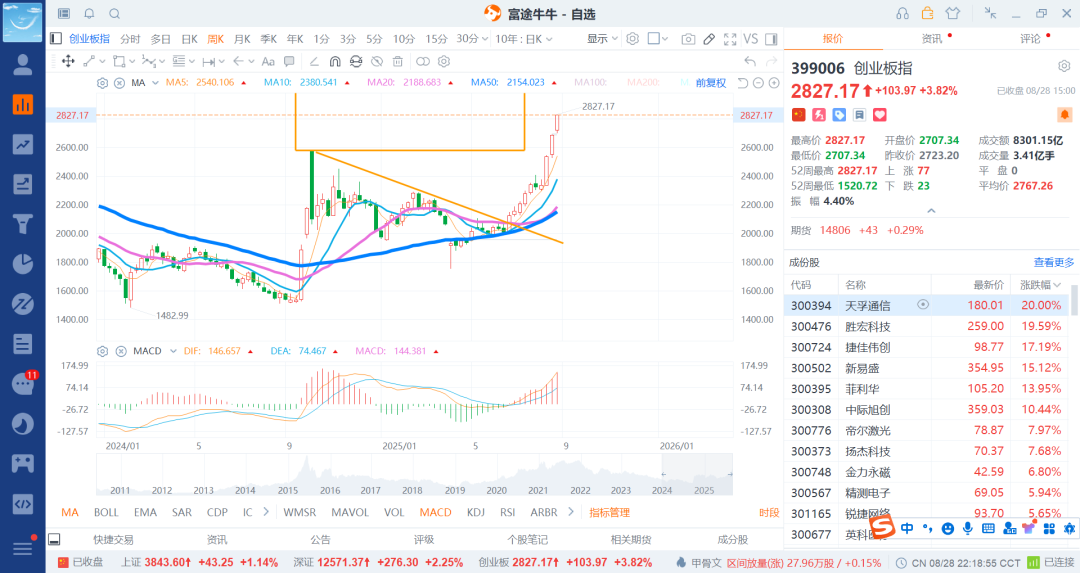The width and height of the screenshot is (1080, 573).
Task: Select 胜宏科技 row in constituents
Action: click(x=926, y=326)
